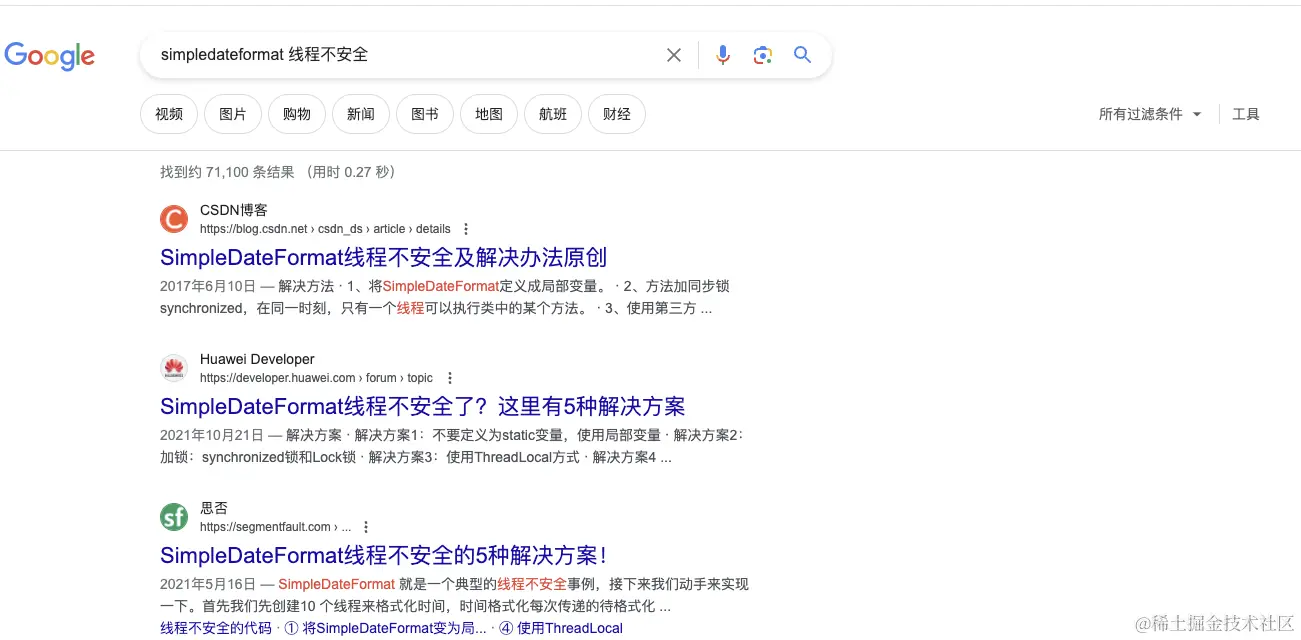Start voice search with microphone icon

(723, 55)
